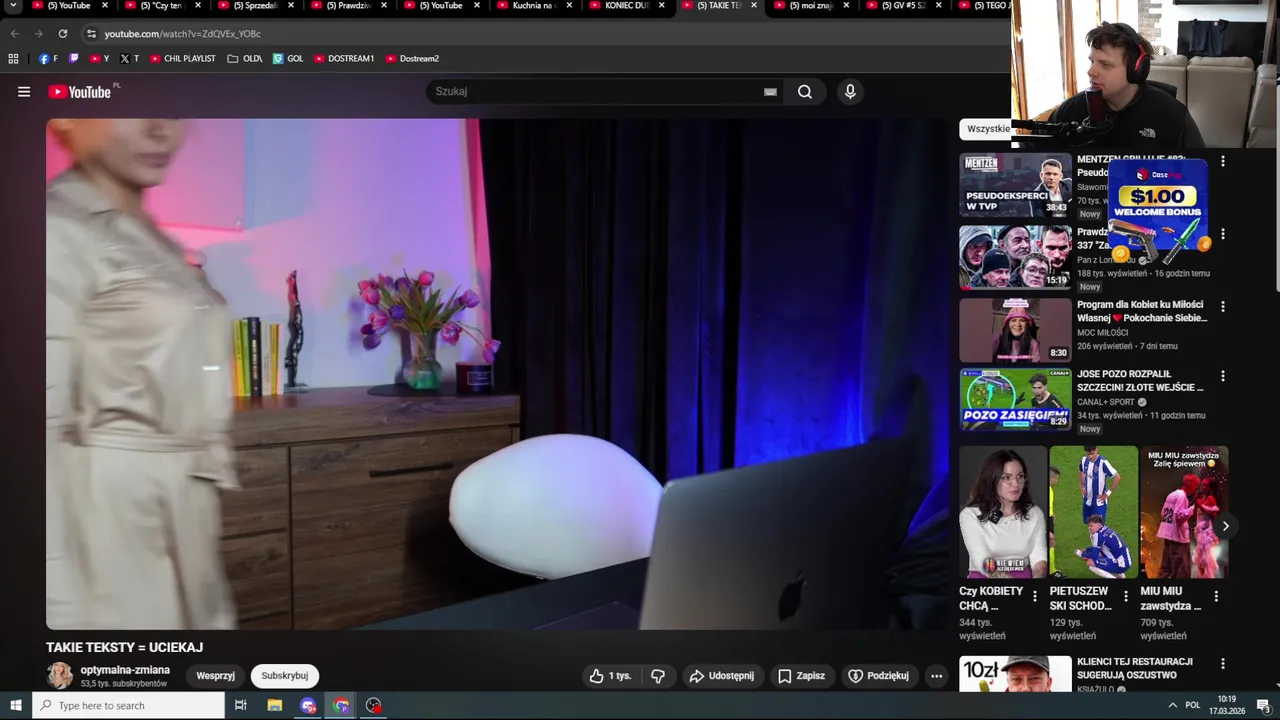Open the CANAL+ SPORT channel link
The image size is (1280, 720).
pyautogui.click(x=1106, y=402)
